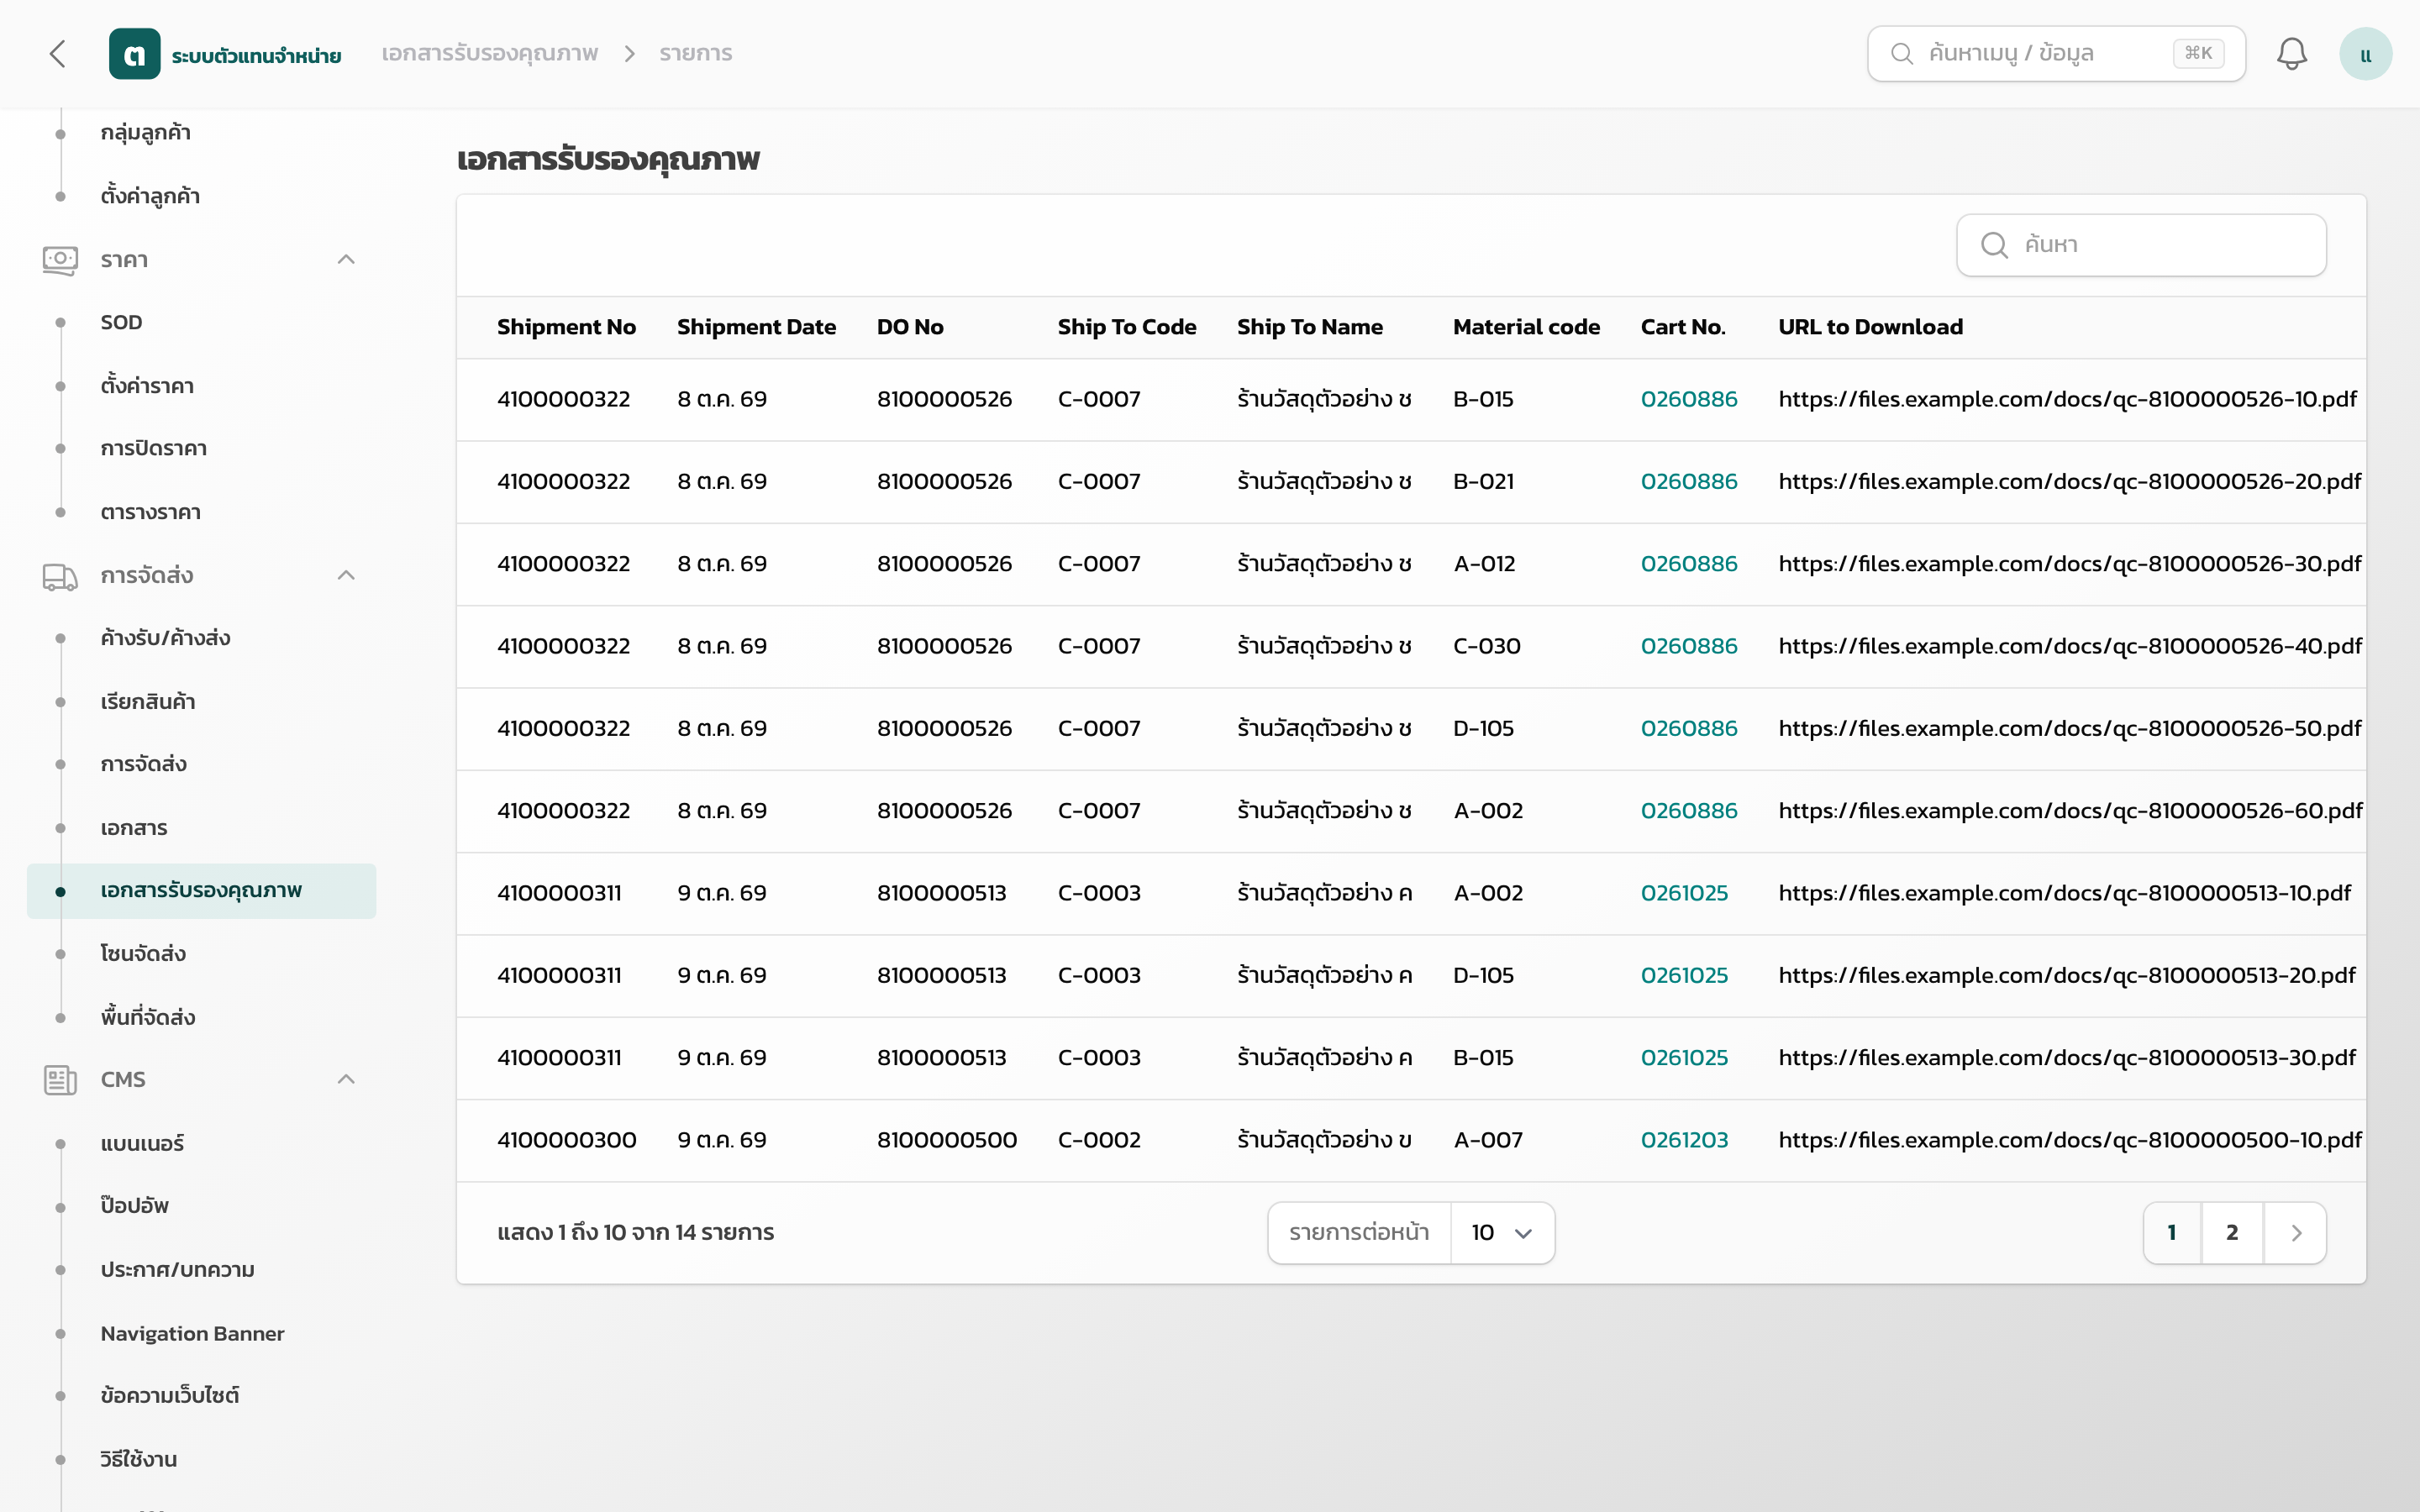
Task: Click the การจัดส่ง truck icon in sidebar
Action: point(60,576)
